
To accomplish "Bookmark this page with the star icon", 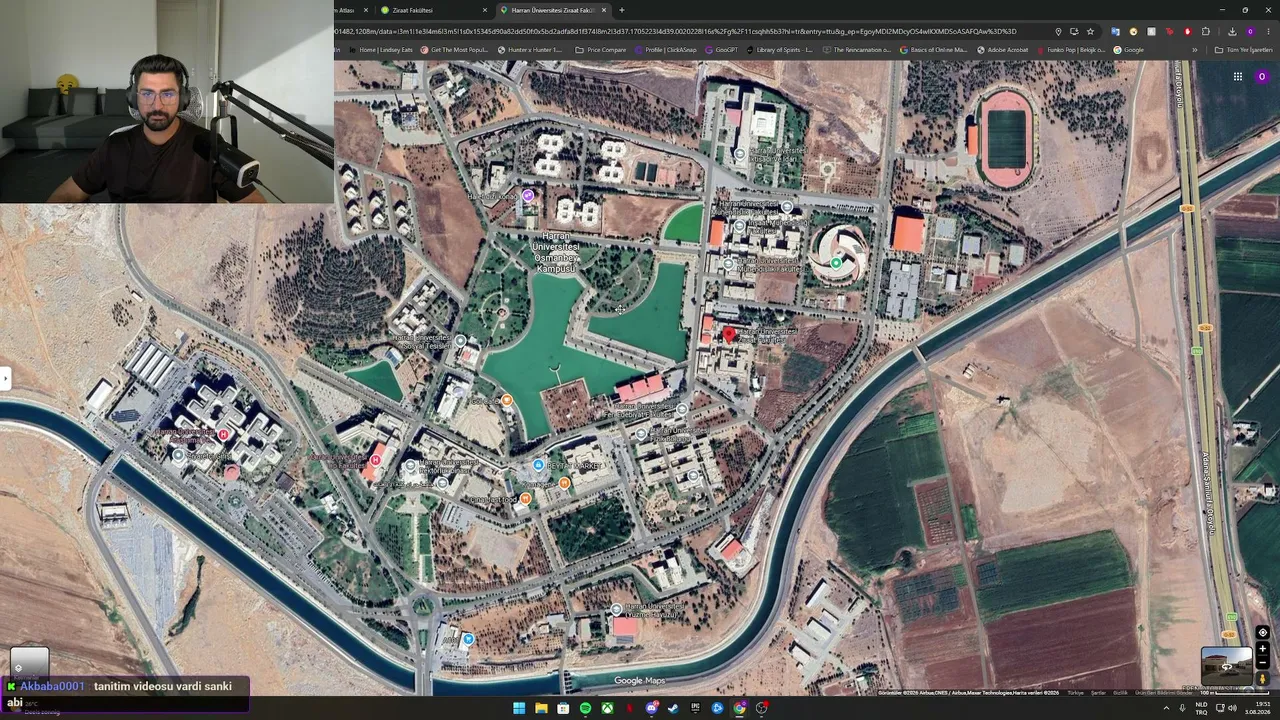I will 1090,31.
